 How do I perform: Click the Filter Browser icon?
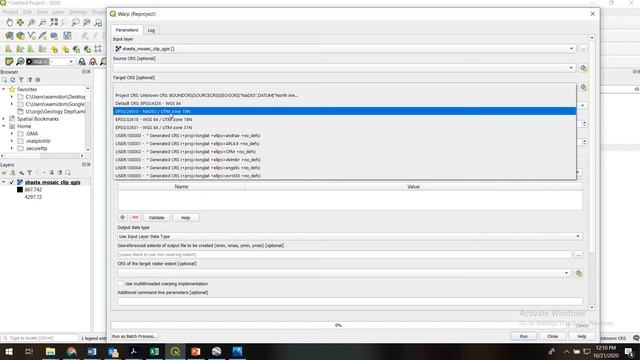21,80
